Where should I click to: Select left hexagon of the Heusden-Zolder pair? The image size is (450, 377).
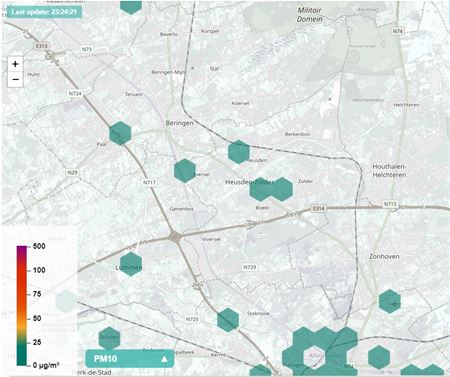point(260,189)
